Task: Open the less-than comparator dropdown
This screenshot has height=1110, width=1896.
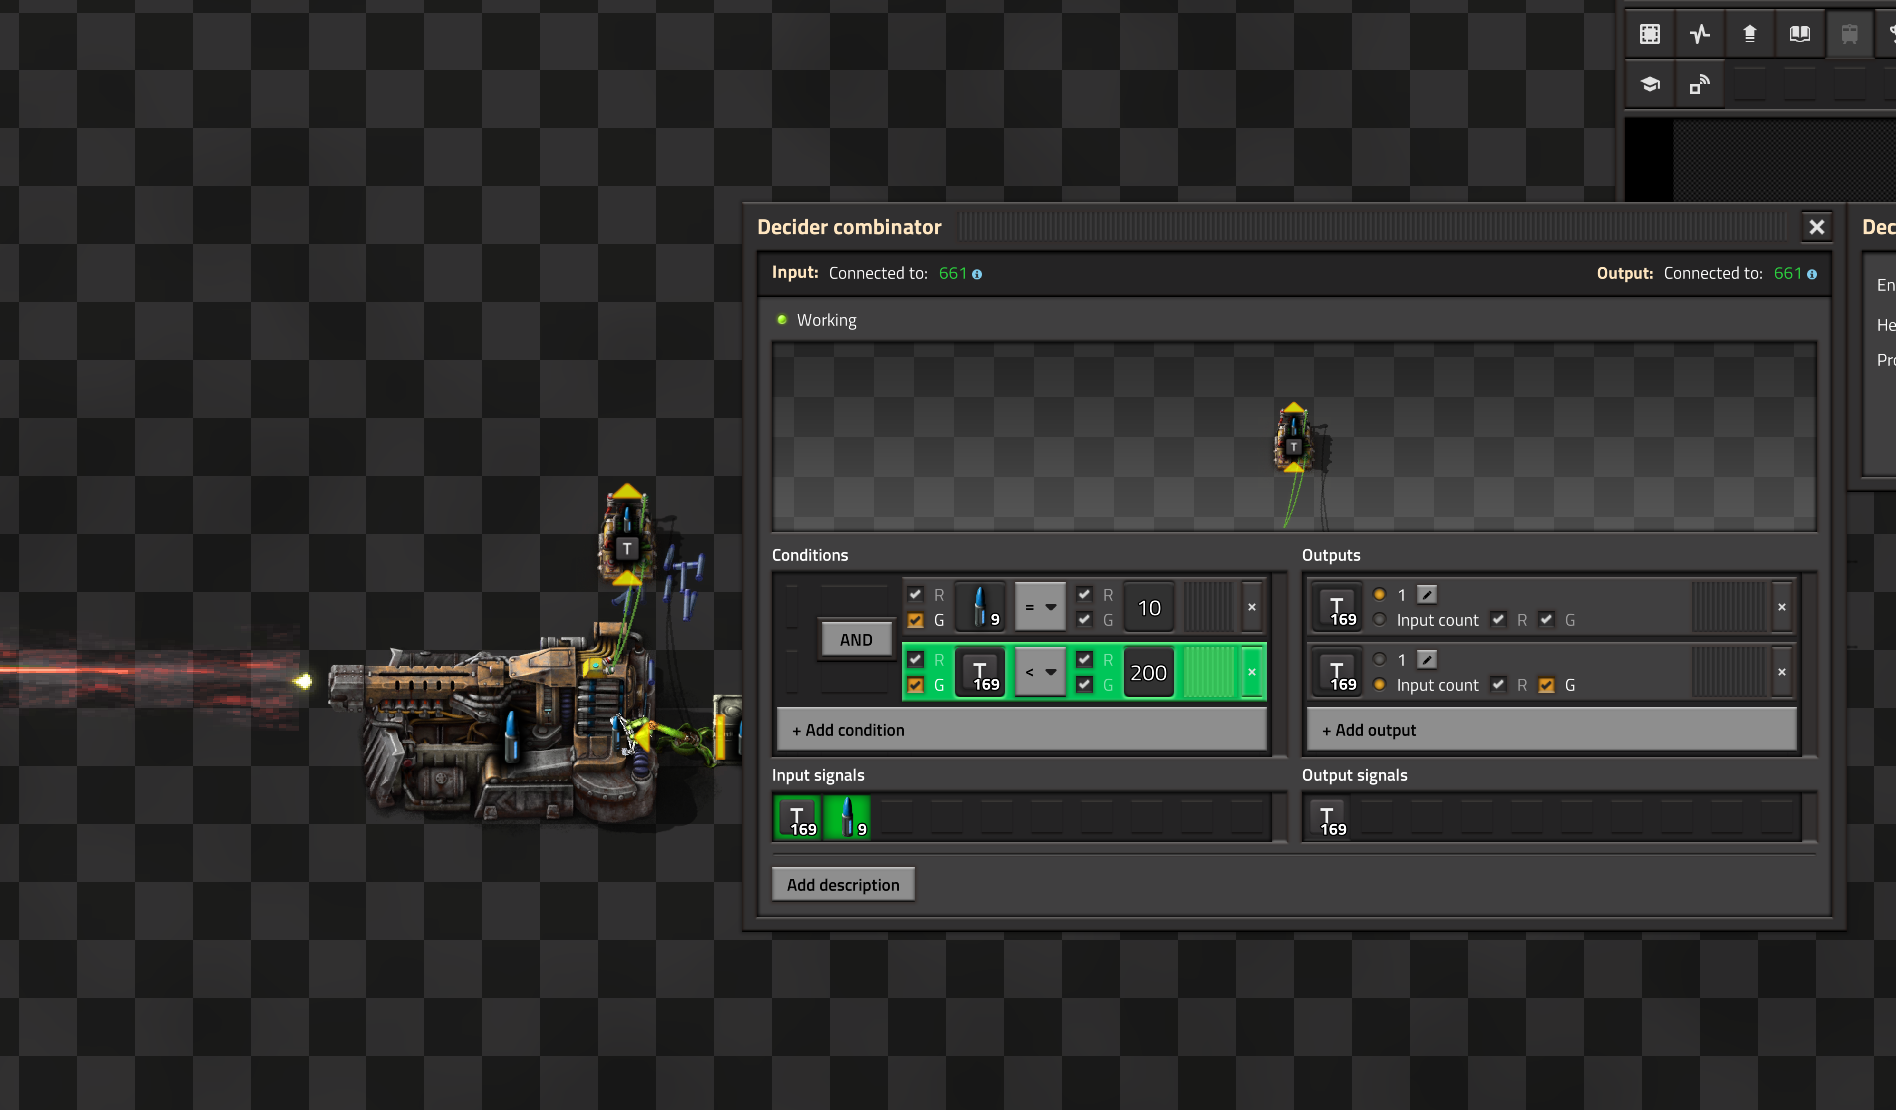Action: 1040,672
